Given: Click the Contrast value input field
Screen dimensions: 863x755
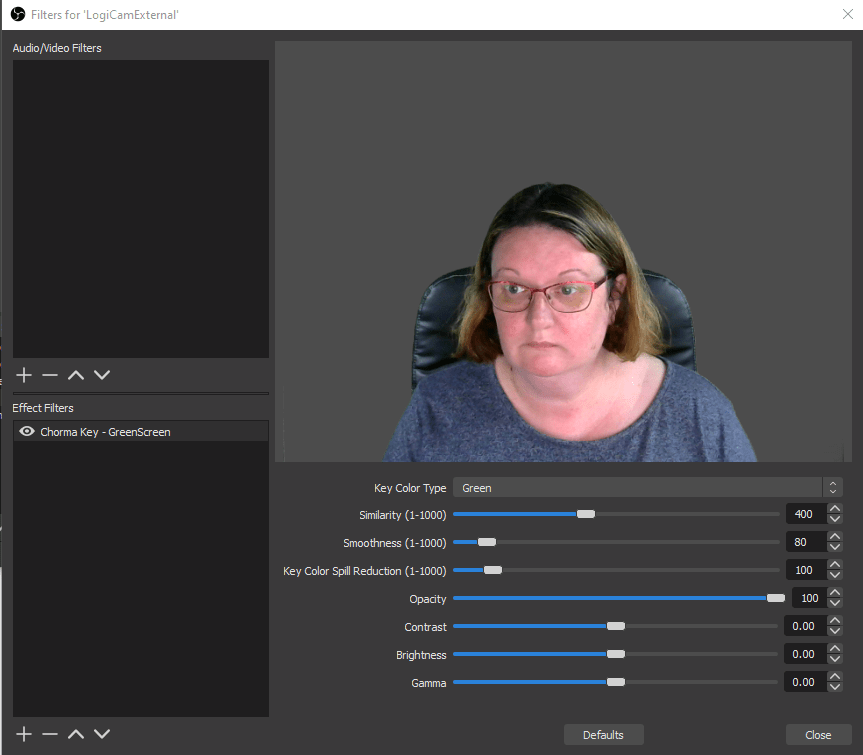Looking at the screenshot, I should tap(803, 626).
